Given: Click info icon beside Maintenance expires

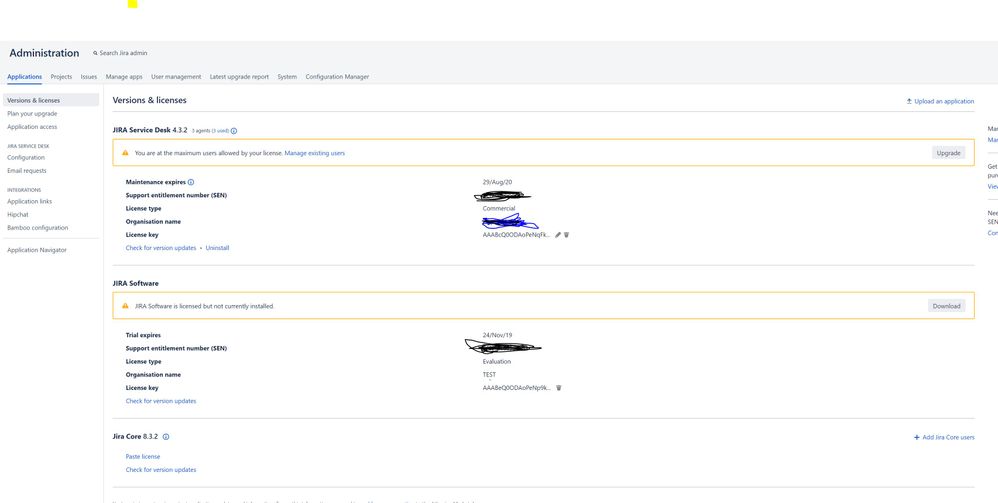Looking at the screenshot, I should [191, 182].
